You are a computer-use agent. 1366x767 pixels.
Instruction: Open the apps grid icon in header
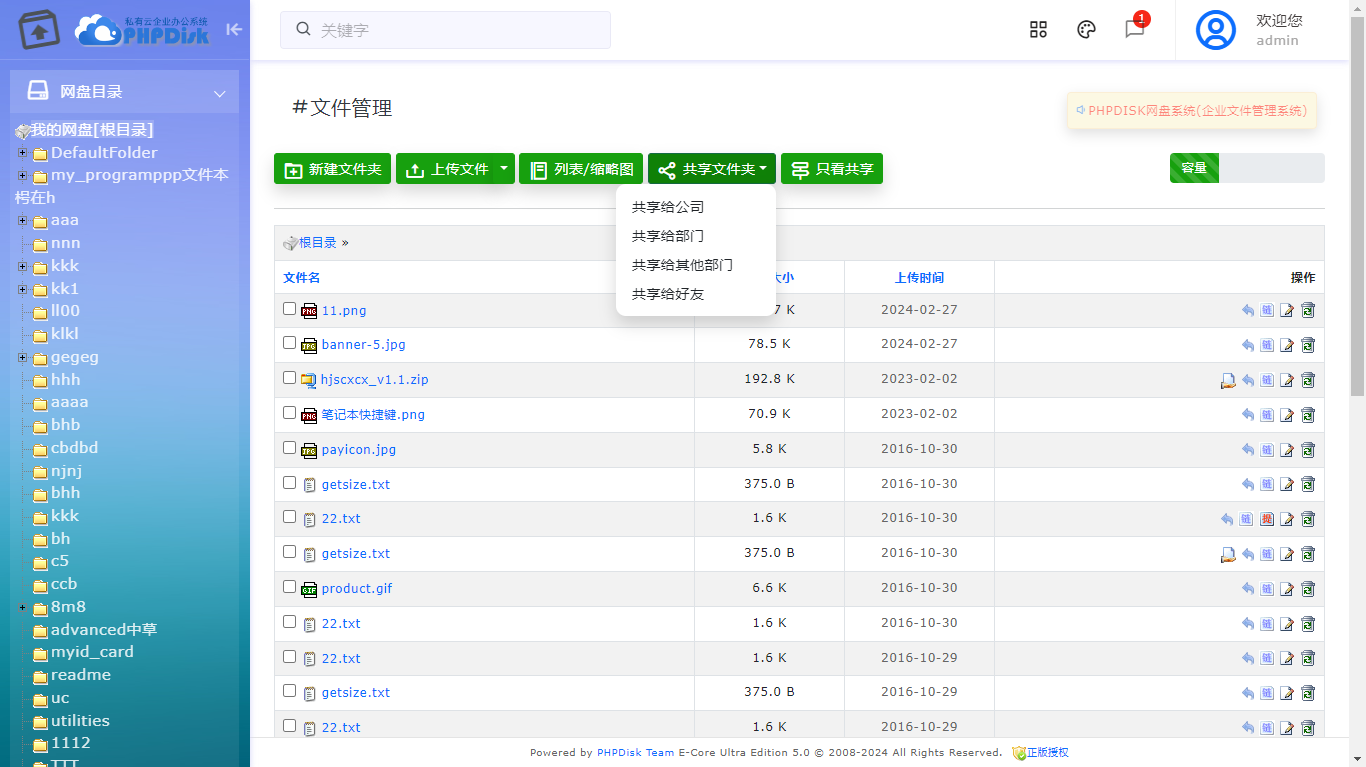(1038, 30)
